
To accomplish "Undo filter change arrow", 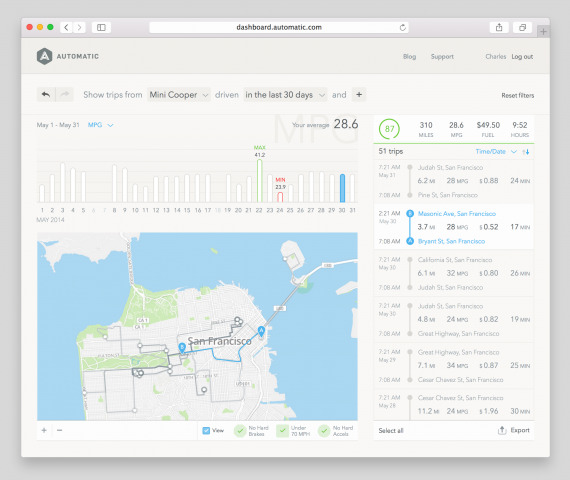I will (46, 95).
